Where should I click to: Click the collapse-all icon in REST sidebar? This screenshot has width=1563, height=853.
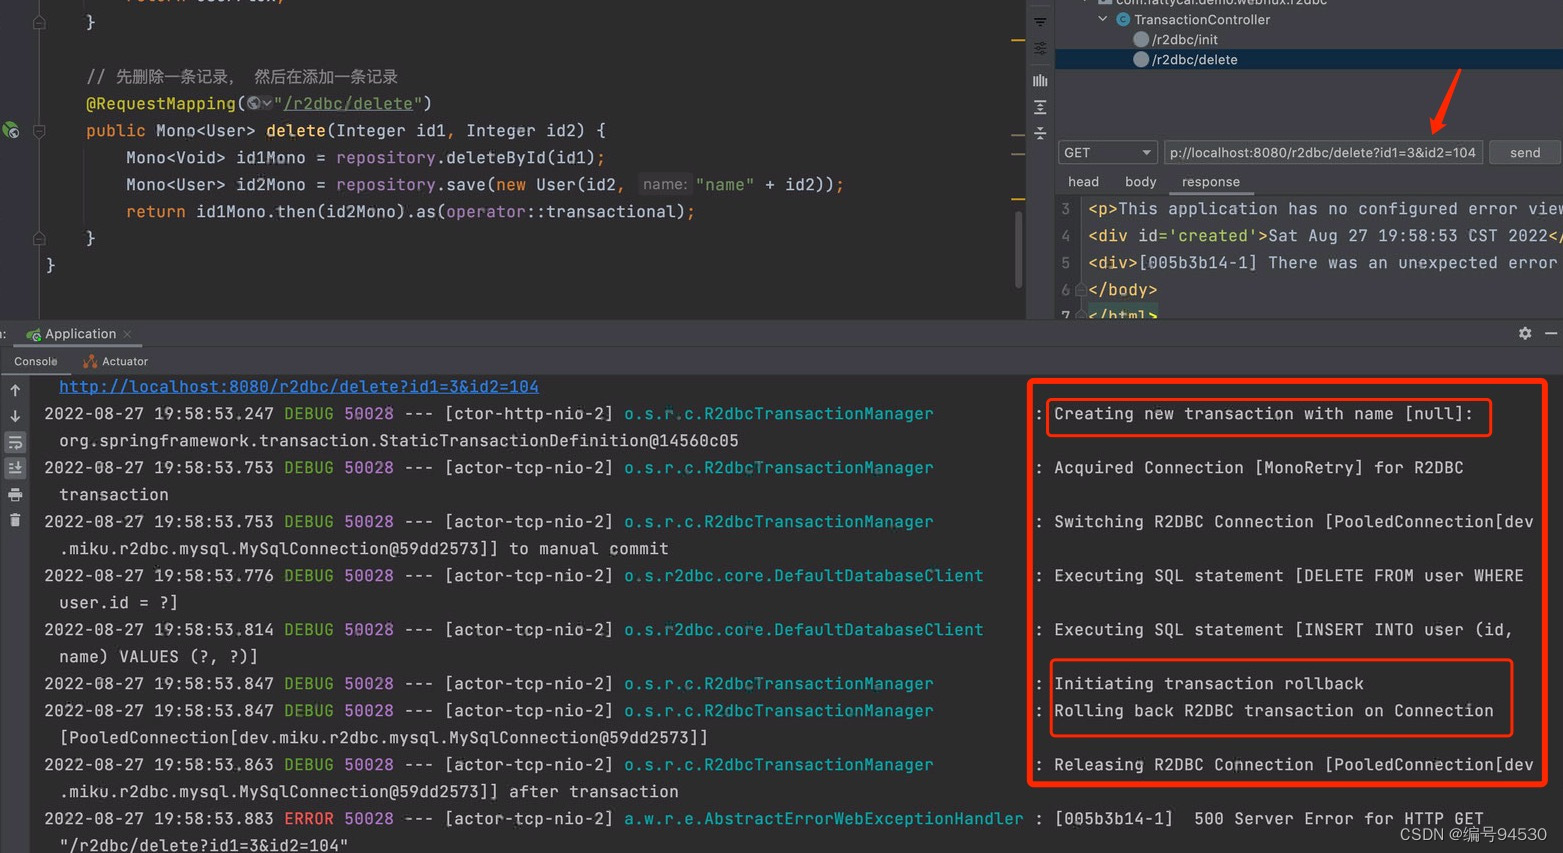[x=1040, y=133]
